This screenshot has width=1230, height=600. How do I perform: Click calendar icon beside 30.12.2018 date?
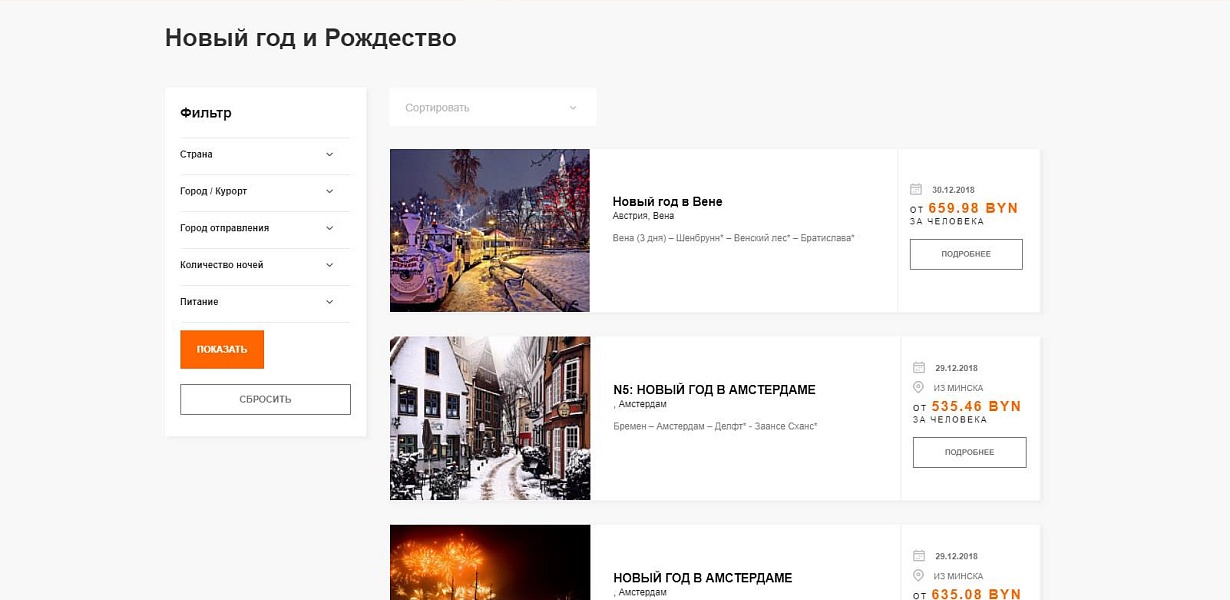click(915, 189)
